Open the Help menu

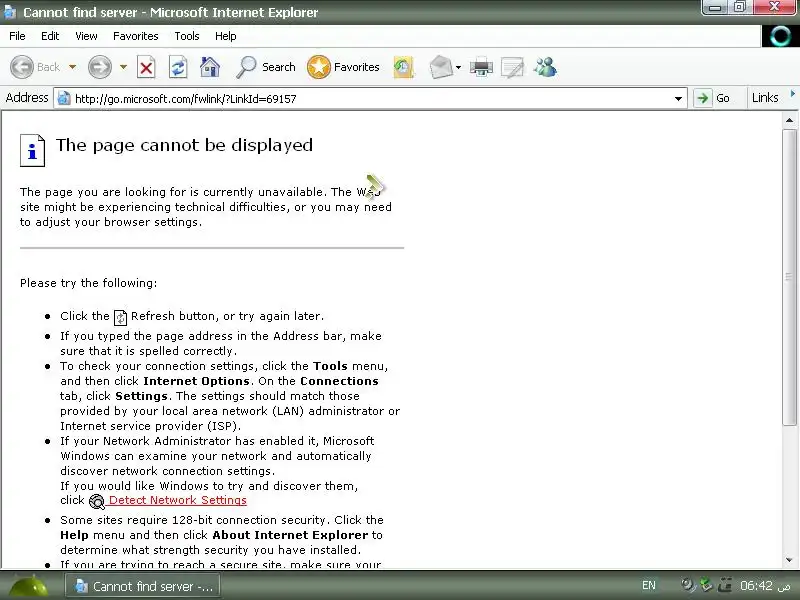click(226, 36)
